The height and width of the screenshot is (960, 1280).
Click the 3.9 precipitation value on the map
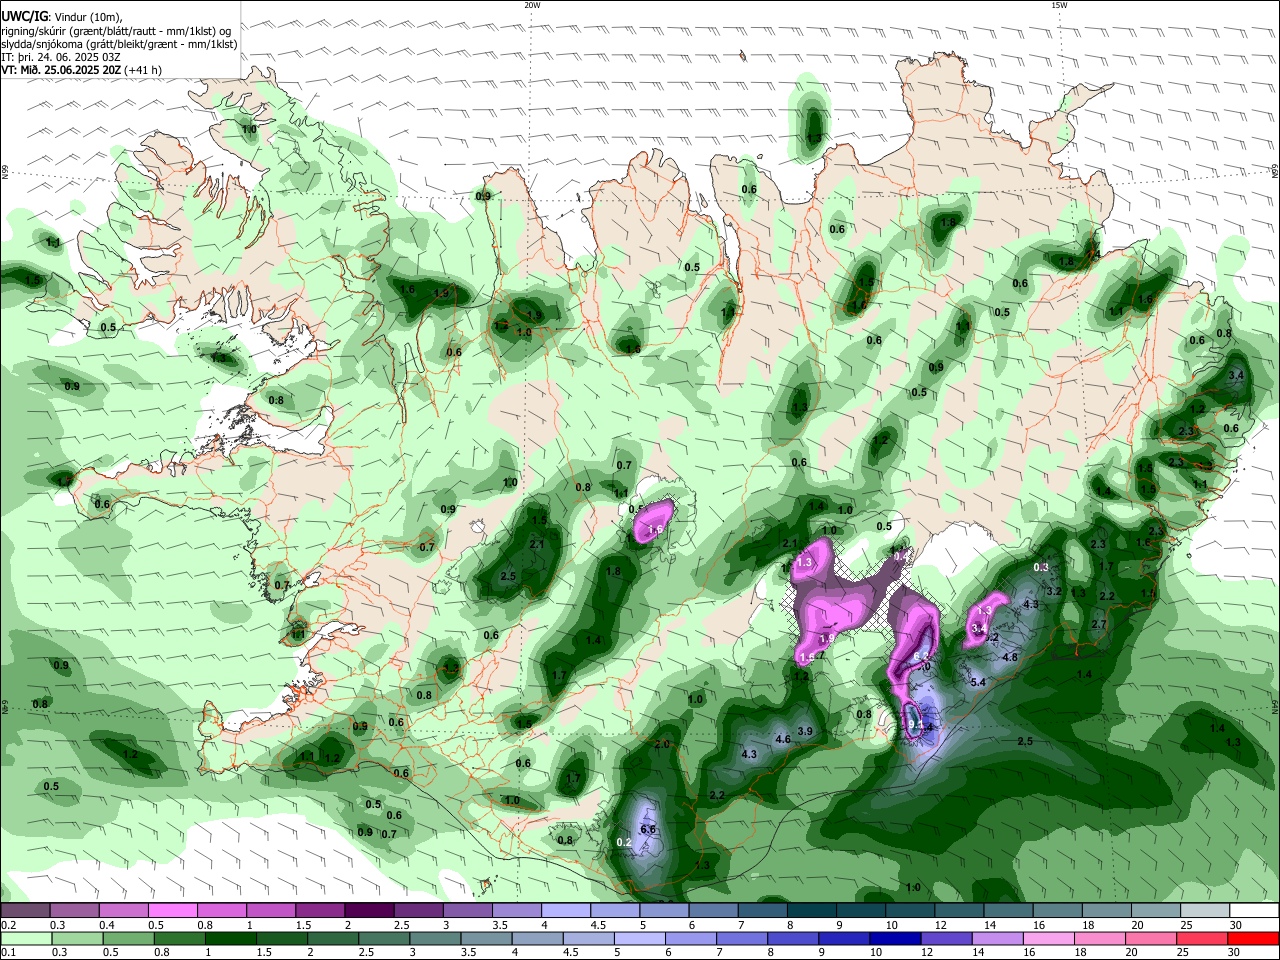pos(805,732)
